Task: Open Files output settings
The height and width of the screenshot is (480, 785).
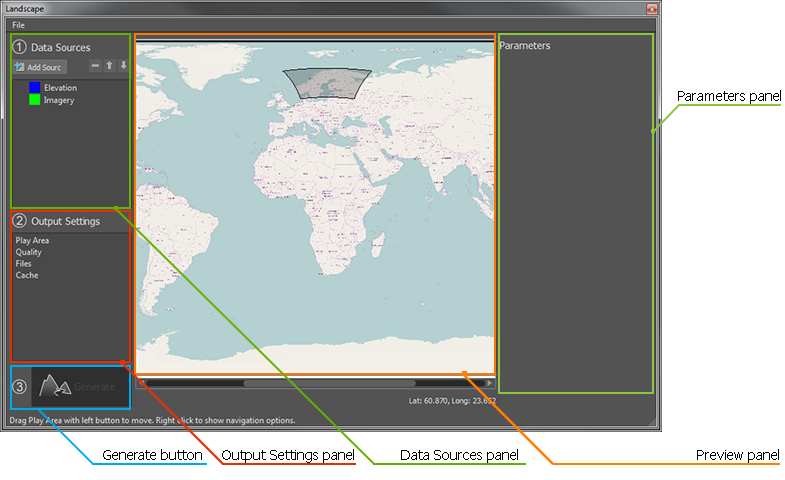Action: pyautogui.click(x=23, y=264)
